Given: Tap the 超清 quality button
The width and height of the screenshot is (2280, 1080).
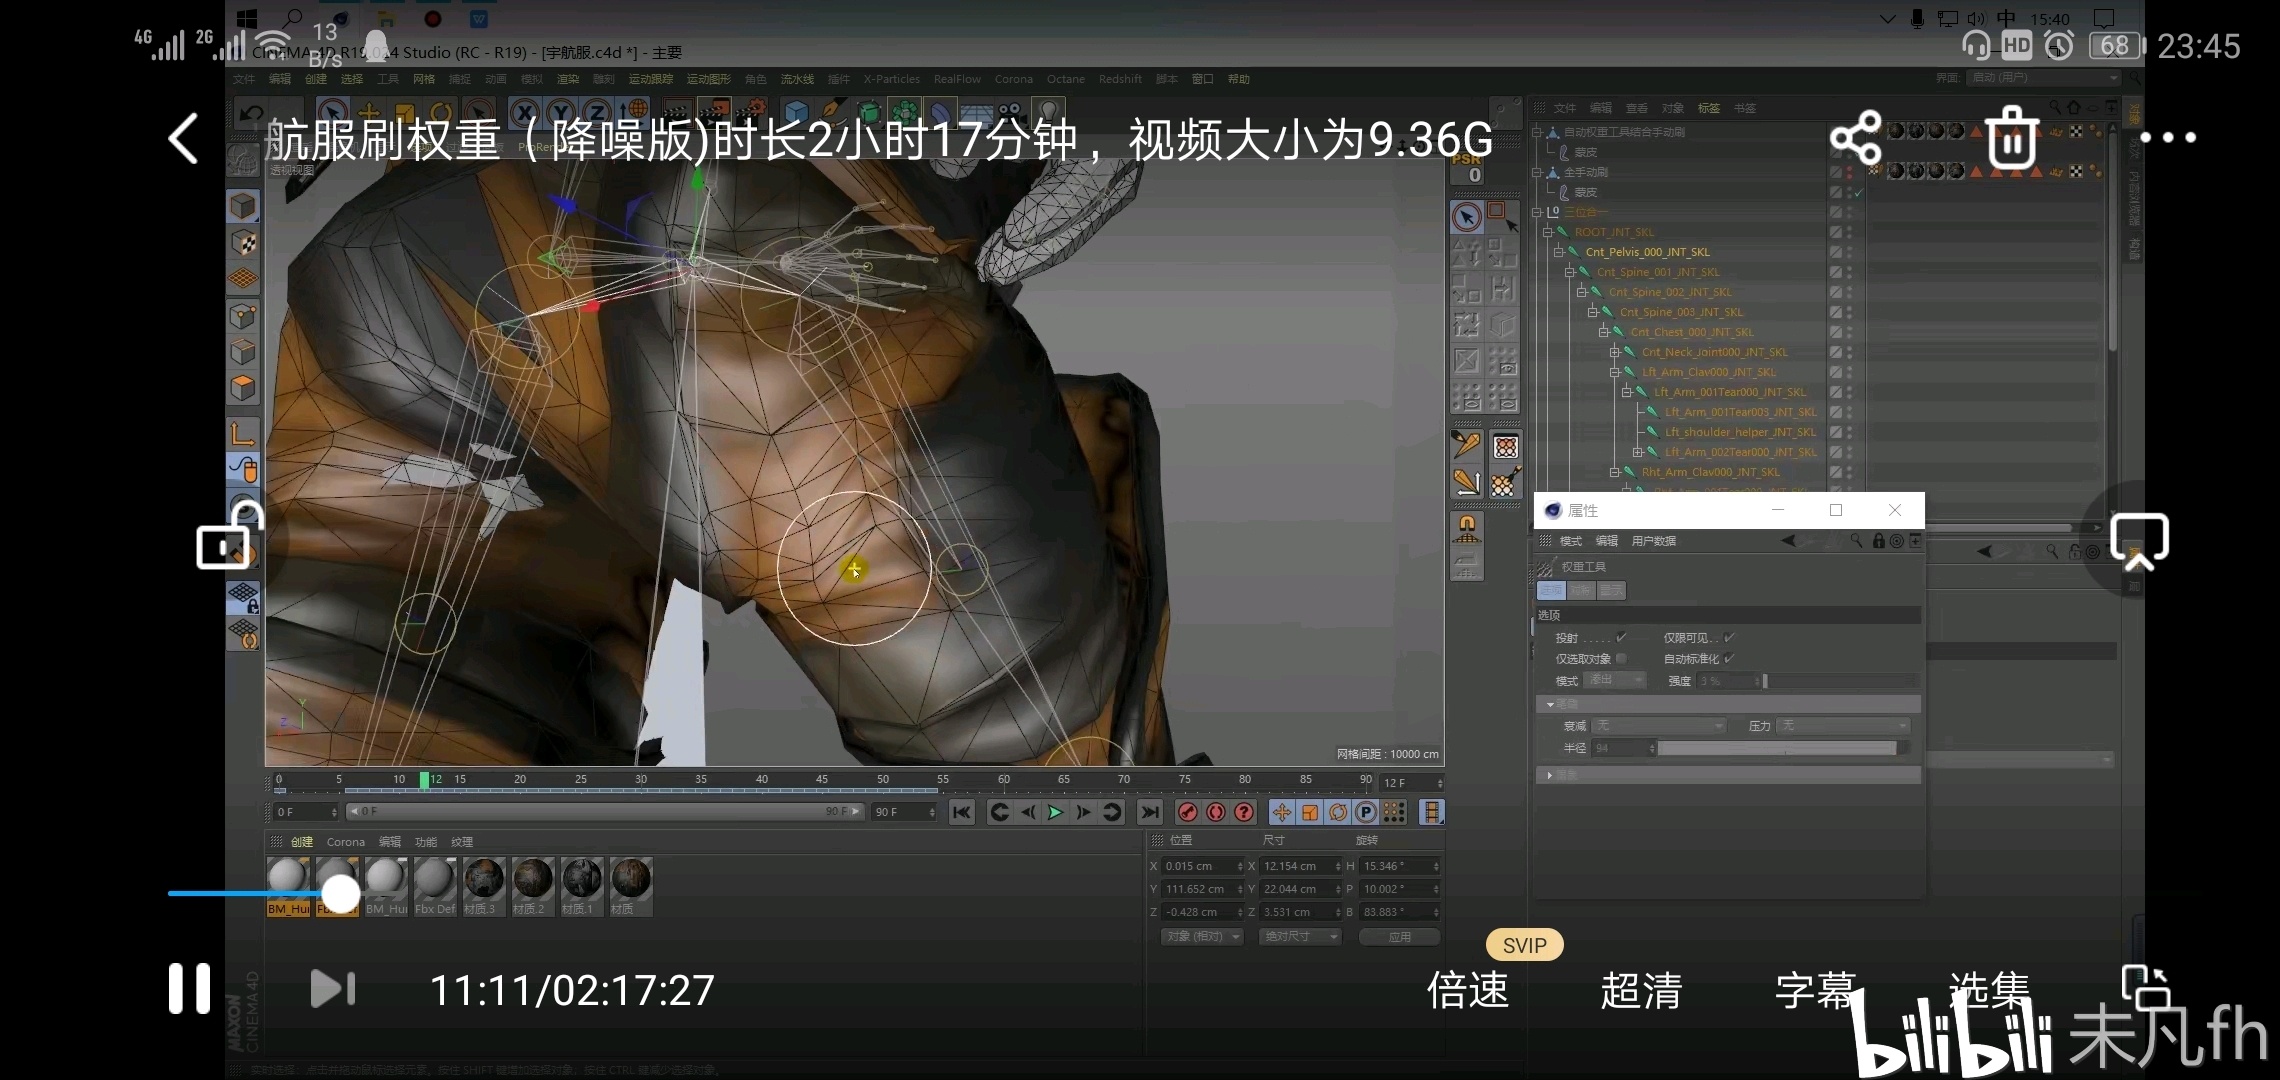Looking at the screenshot, I should pyautogui.click(x=1641, y=990).
